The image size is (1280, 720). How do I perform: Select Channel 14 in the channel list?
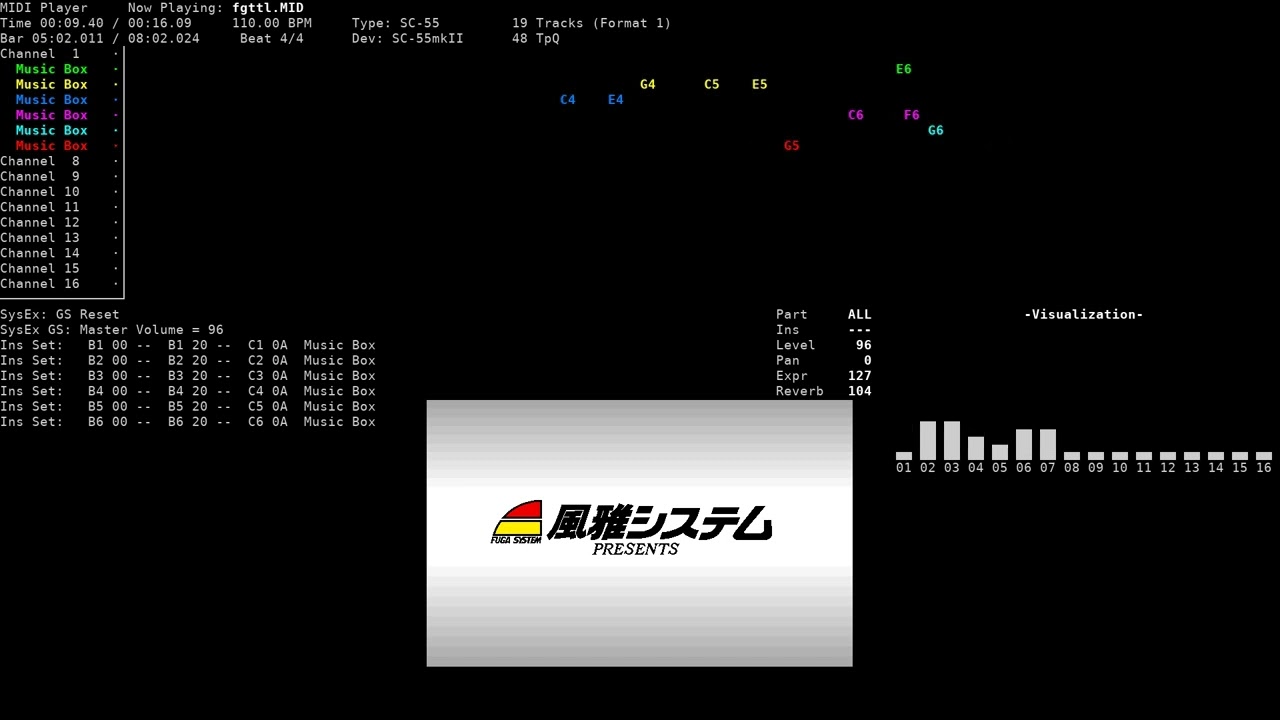40,253
